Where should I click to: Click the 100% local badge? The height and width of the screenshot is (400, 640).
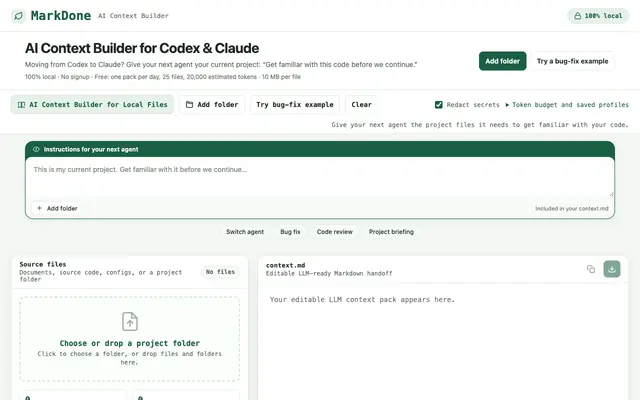(598, 16)
